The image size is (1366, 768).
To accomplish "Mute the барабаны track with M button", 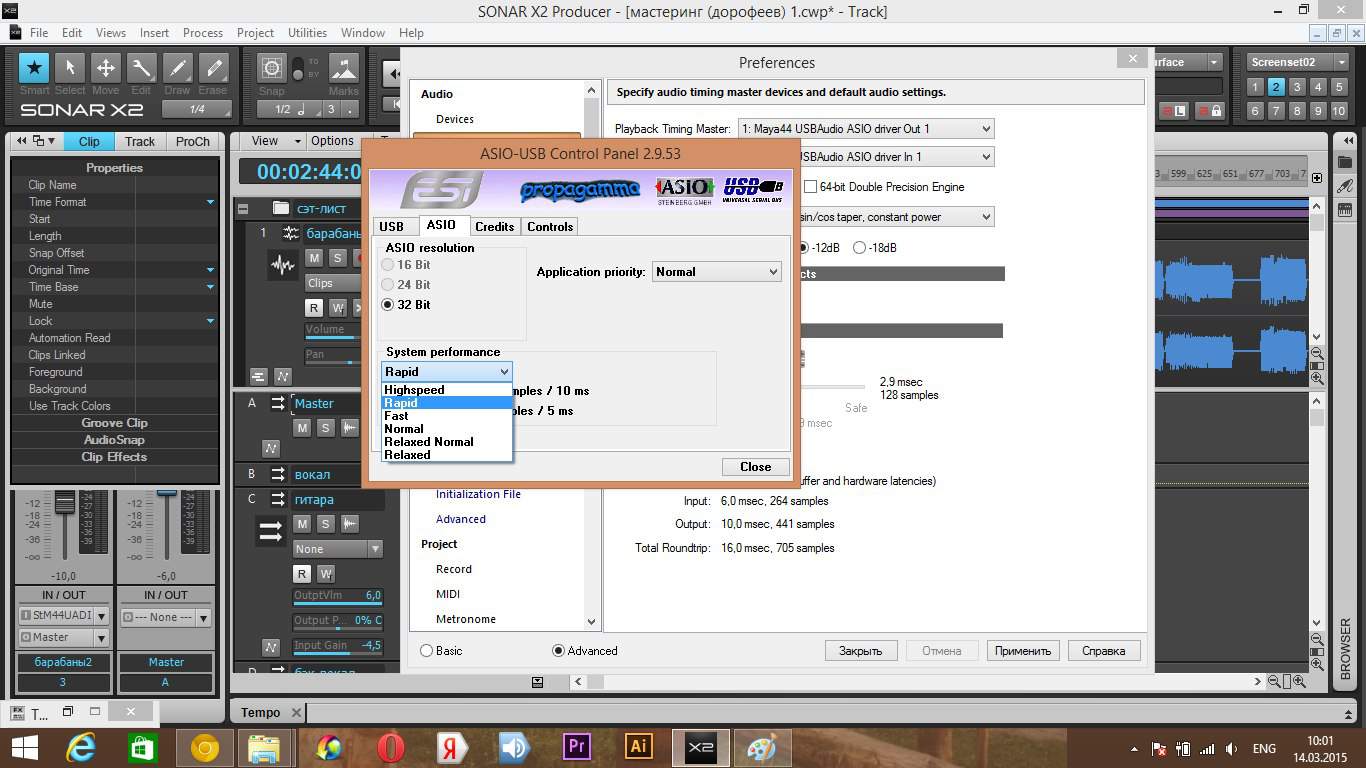I will point(314,258).
